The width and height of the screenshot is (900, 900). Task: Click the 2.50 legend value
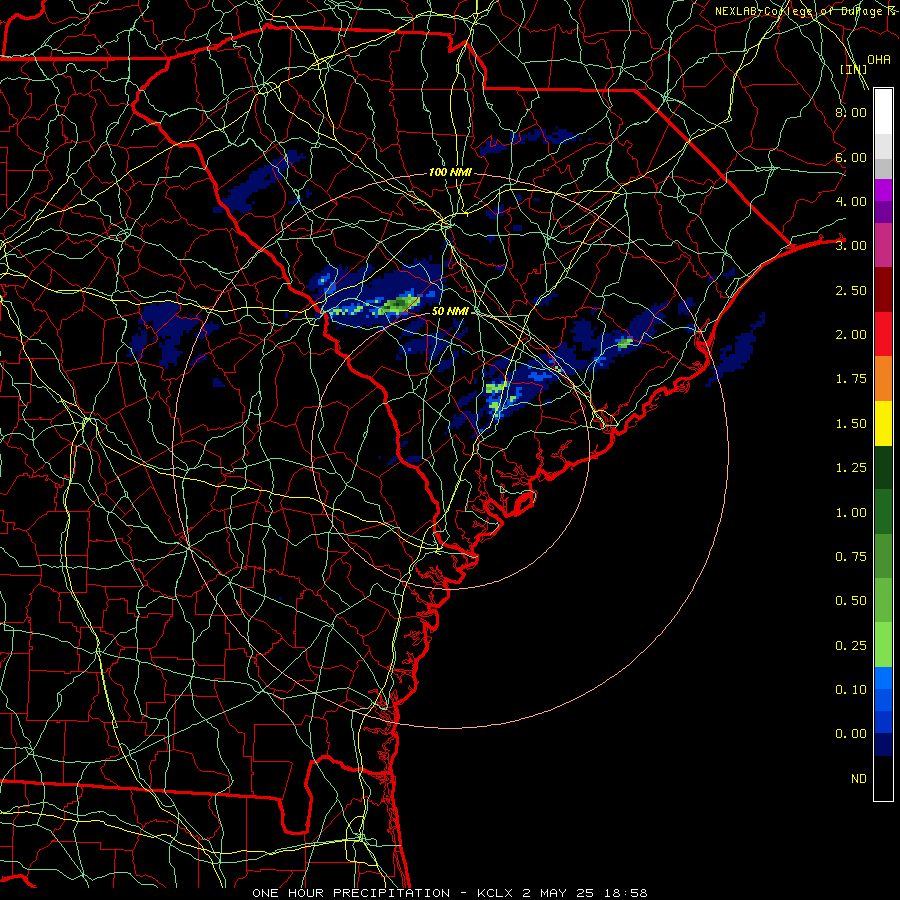(851, 290)
